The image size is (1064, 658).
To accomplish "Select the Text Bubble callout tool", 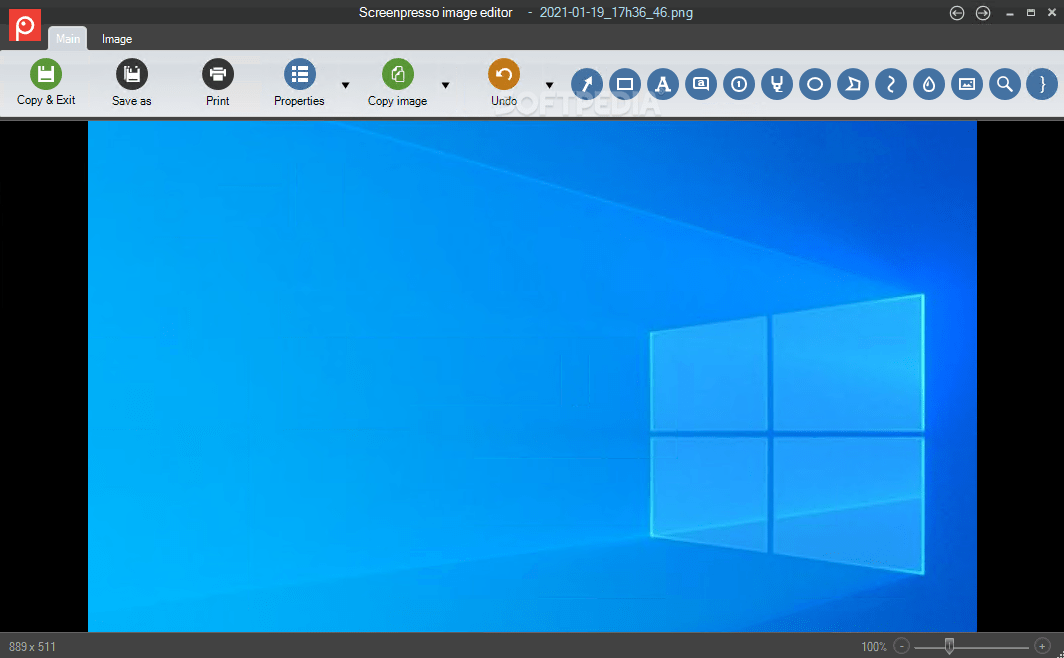I will (701, 85).
